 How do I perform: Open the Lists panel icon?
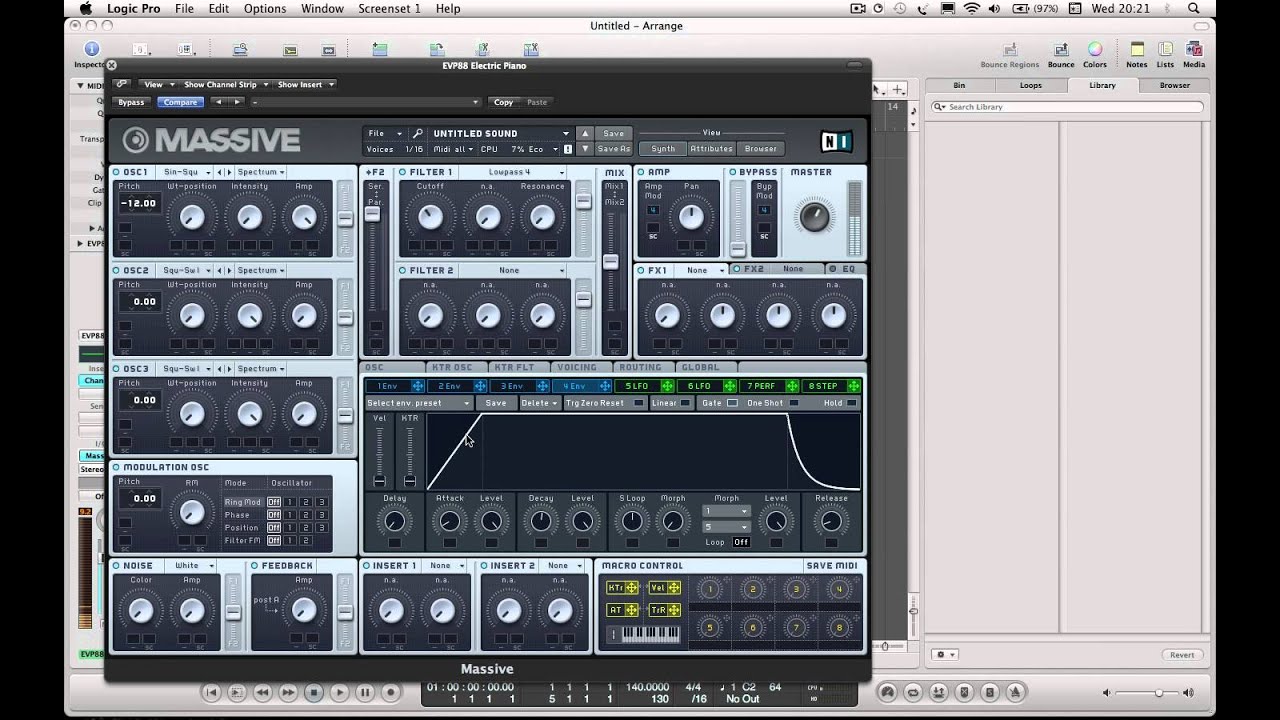[1165, 49]
